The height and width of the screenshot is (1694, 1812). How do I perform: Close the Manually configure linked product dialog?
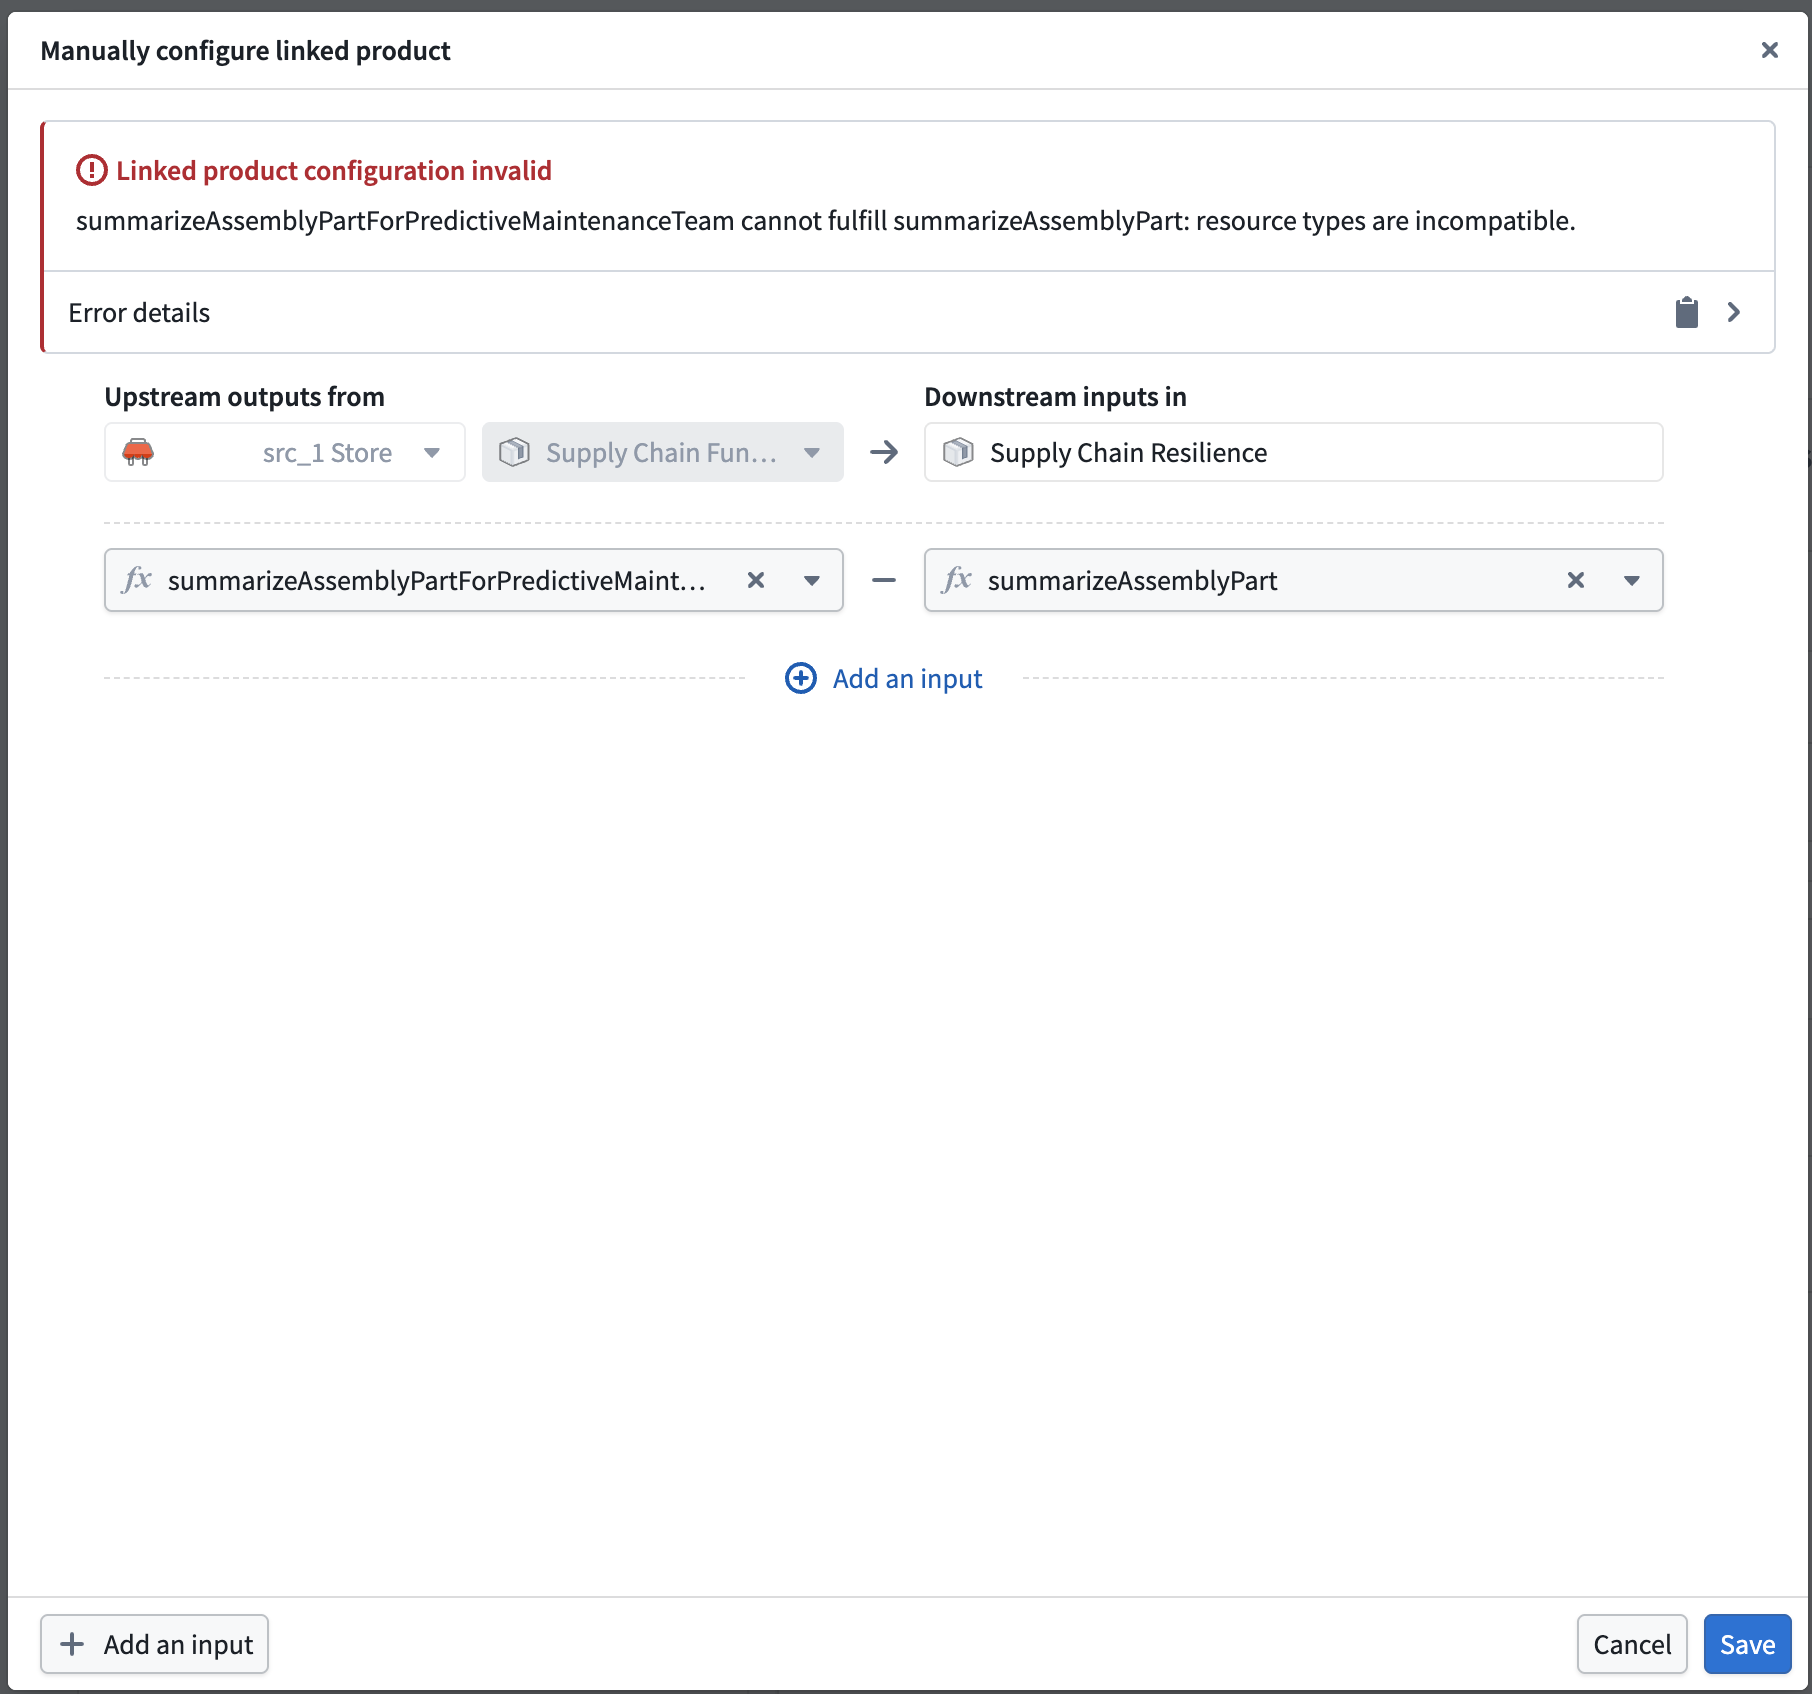point(1769,50)
